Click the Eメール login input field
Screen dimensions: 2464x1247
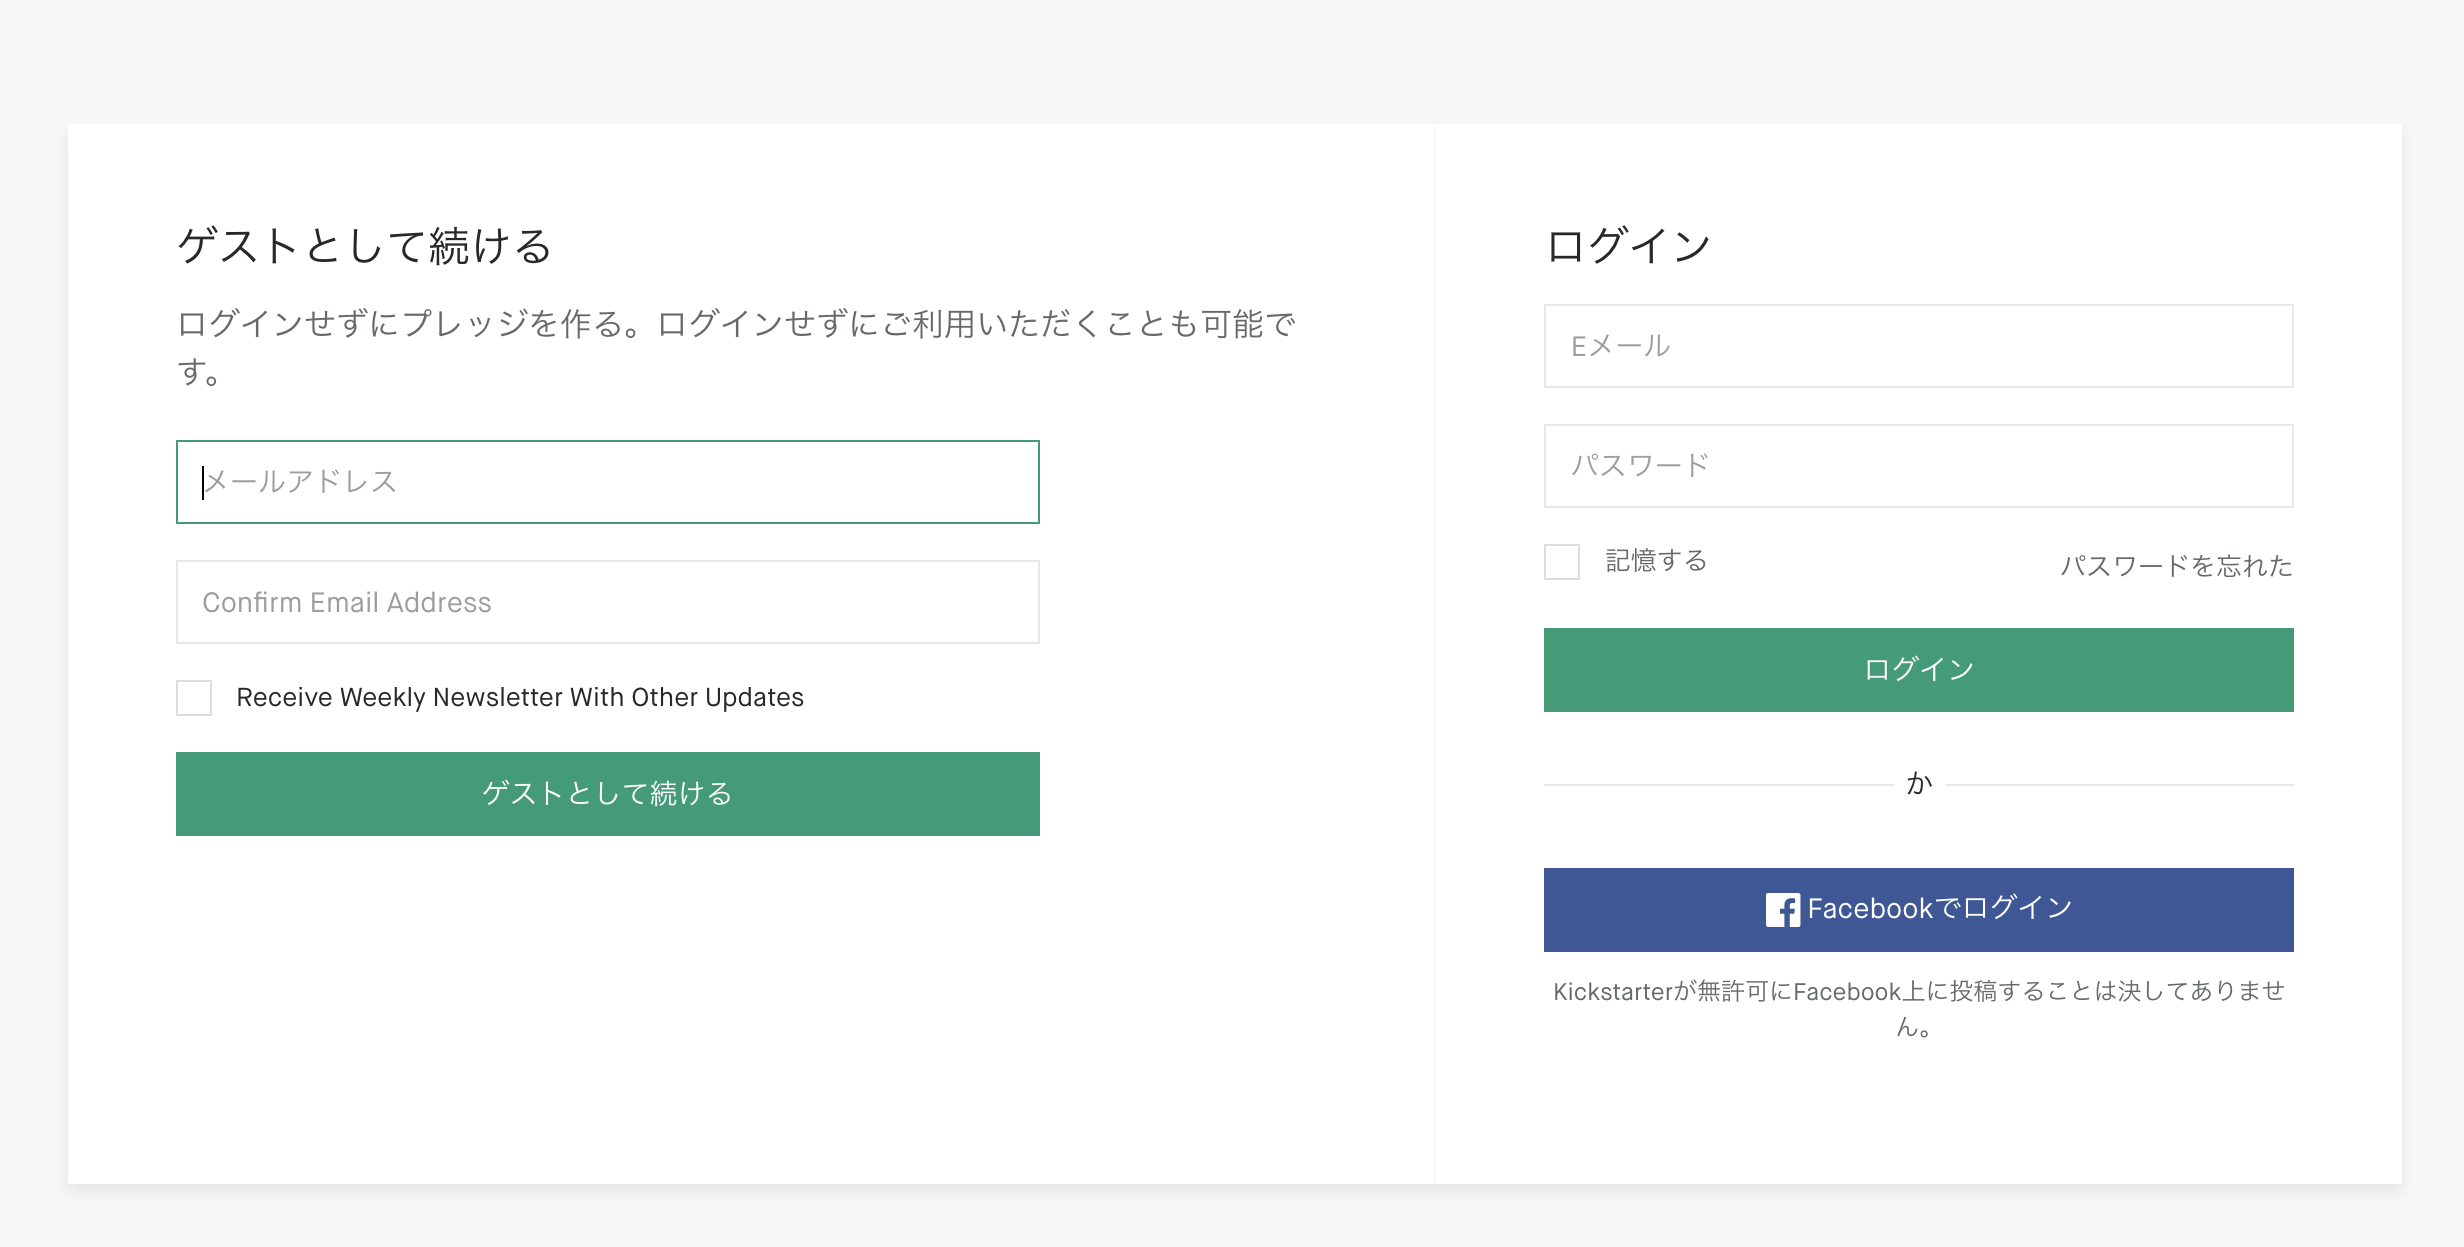(1919, 346)
